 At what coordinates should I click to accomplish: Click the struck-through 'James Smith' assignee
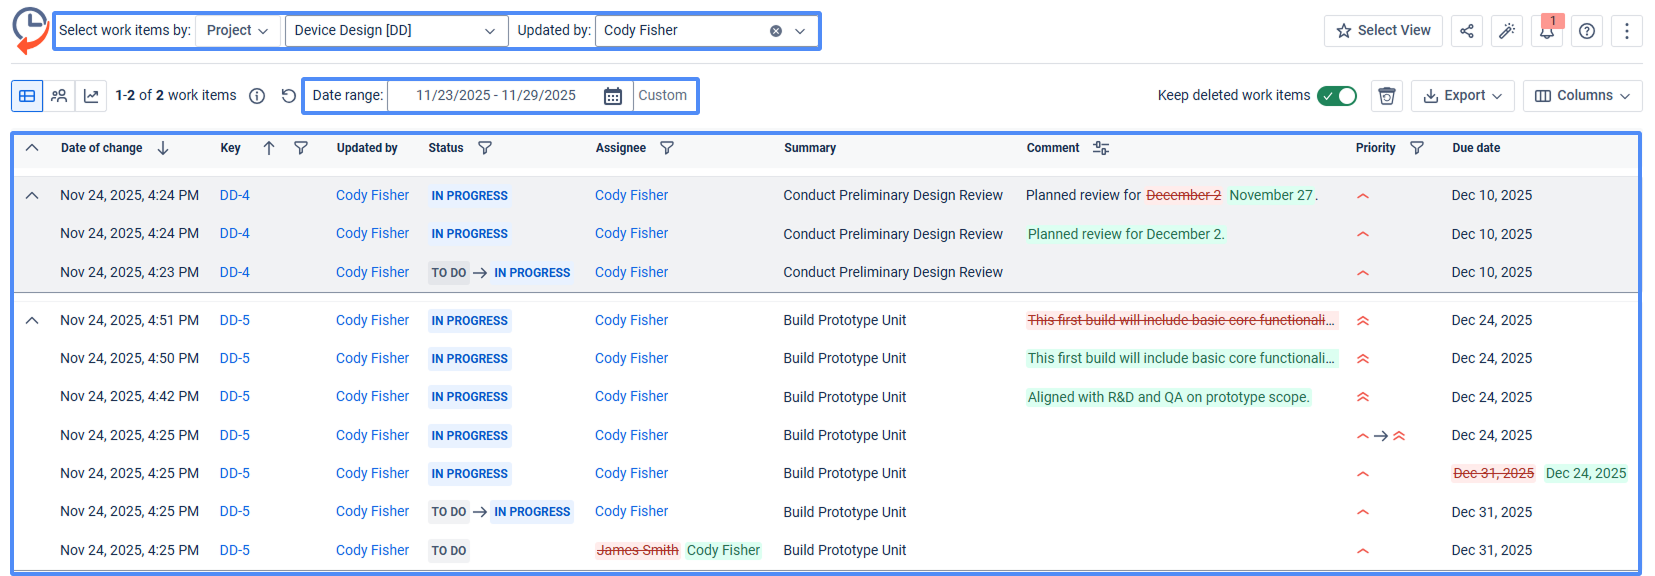(x=637, y=550)
